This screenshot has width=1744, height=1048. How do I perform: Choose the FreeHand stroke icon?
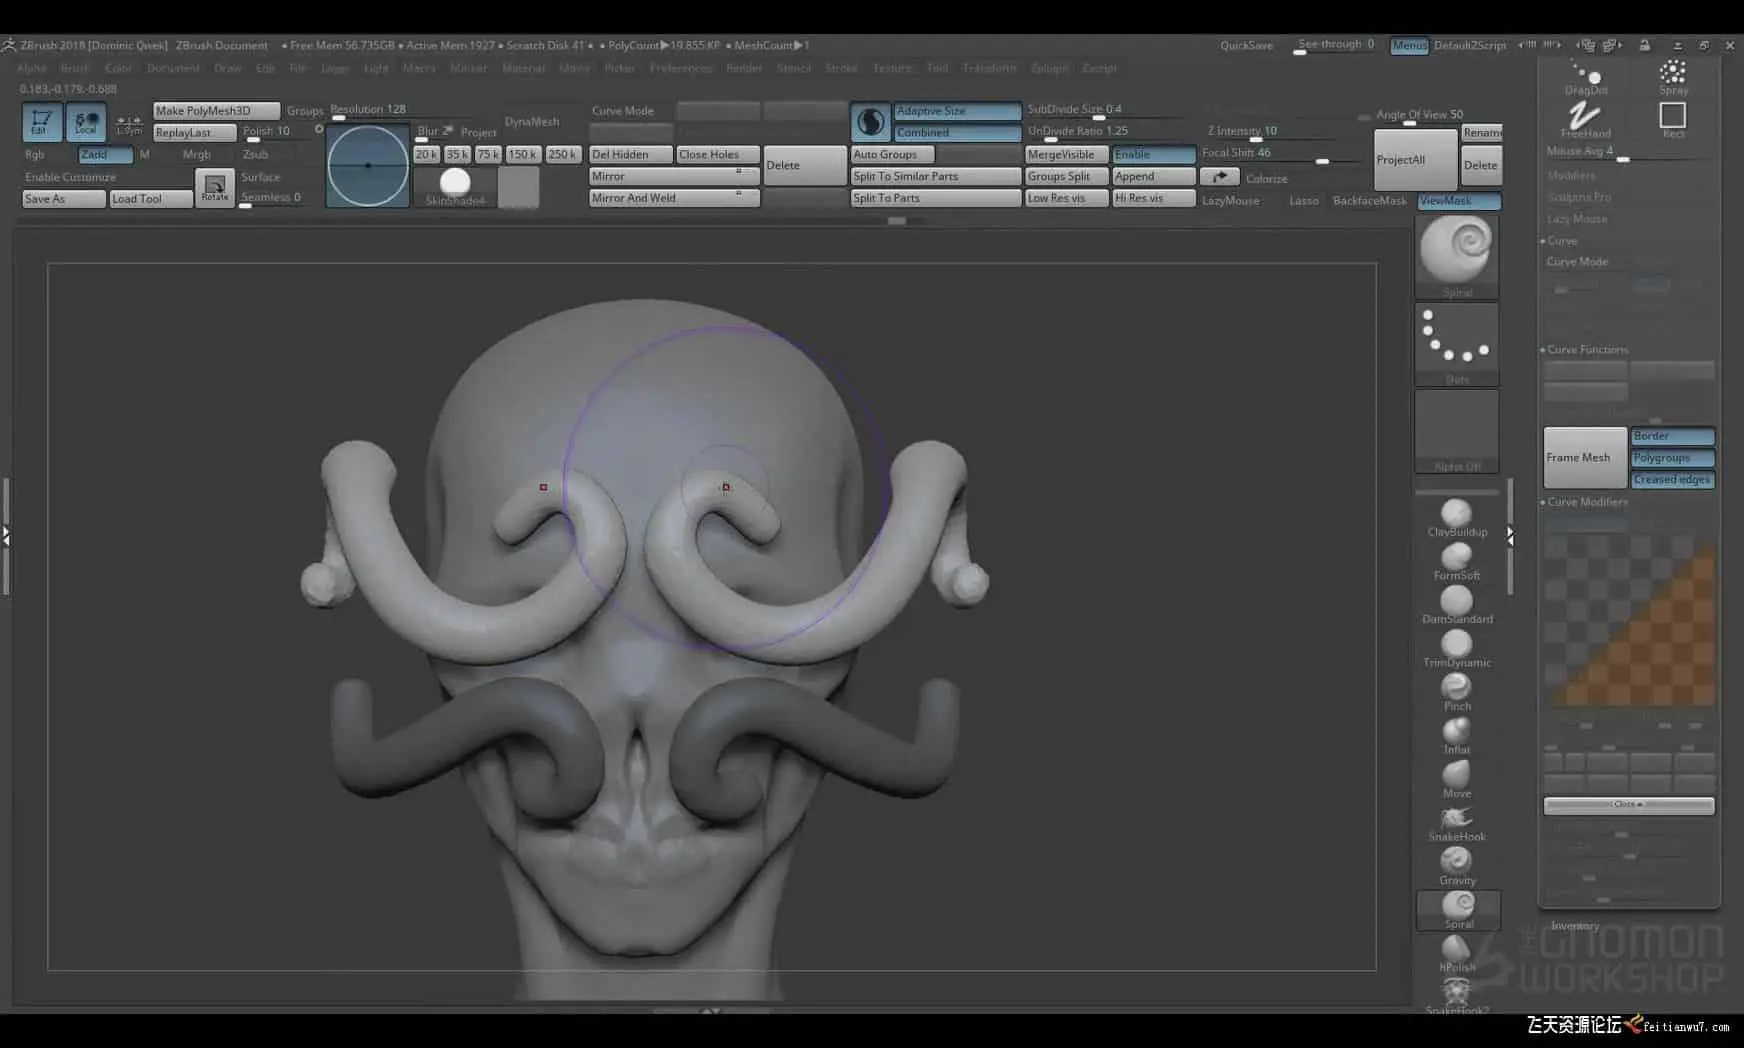[x=1585, y=116]
